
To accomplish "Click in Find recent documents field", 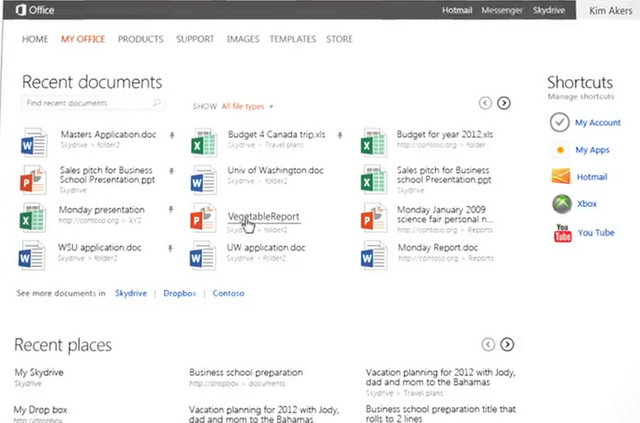I will (x=92, y=103).
